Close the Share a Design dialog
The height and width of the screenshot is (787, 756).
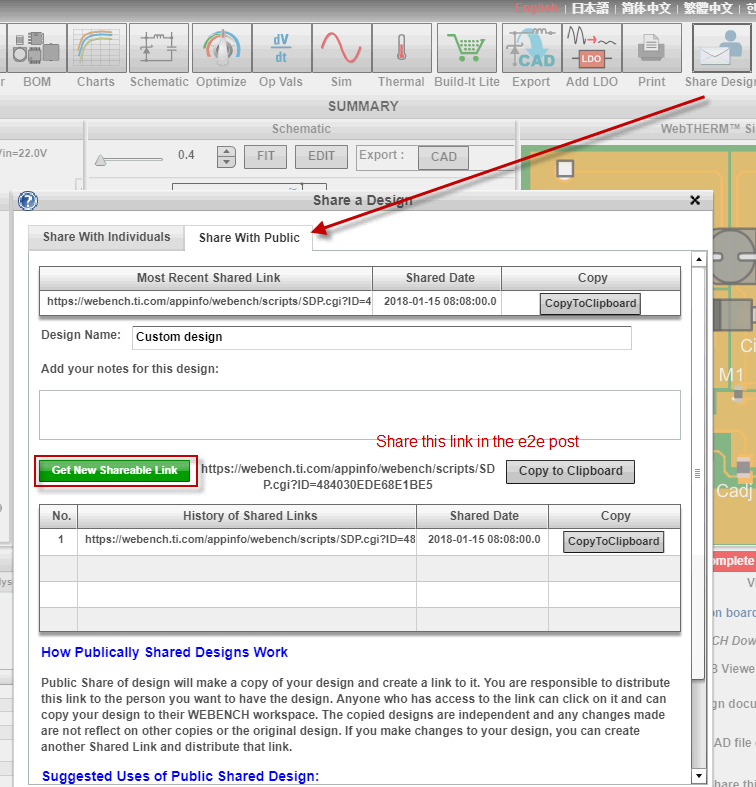coord(695,200)
